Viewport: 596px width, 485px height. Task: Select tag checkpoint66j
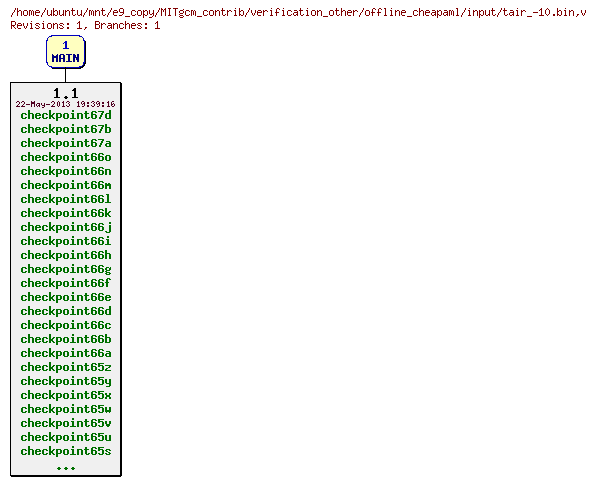[x=66, y=227]
